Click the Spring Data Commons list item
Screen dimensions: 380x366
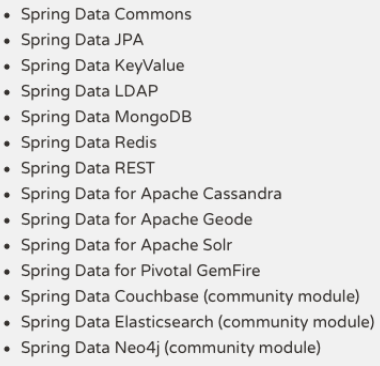point(106,15)
